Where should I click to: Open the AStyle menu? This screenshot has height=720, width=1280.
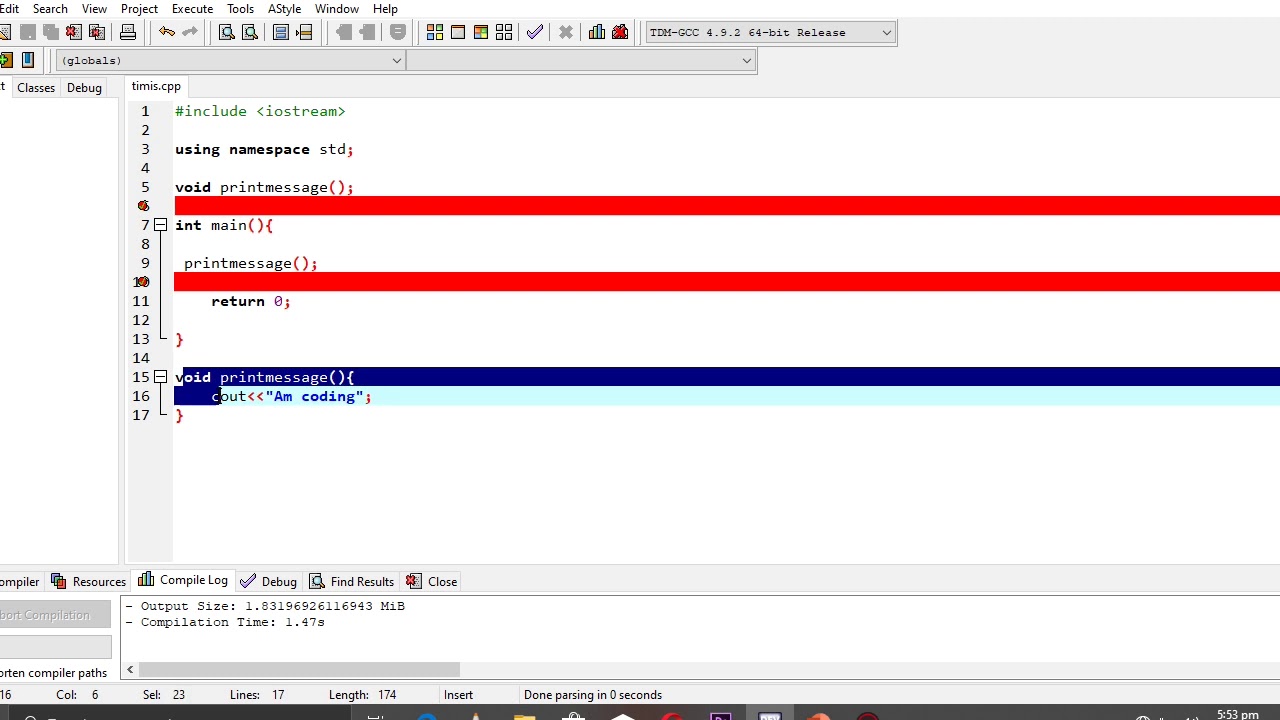284,9
